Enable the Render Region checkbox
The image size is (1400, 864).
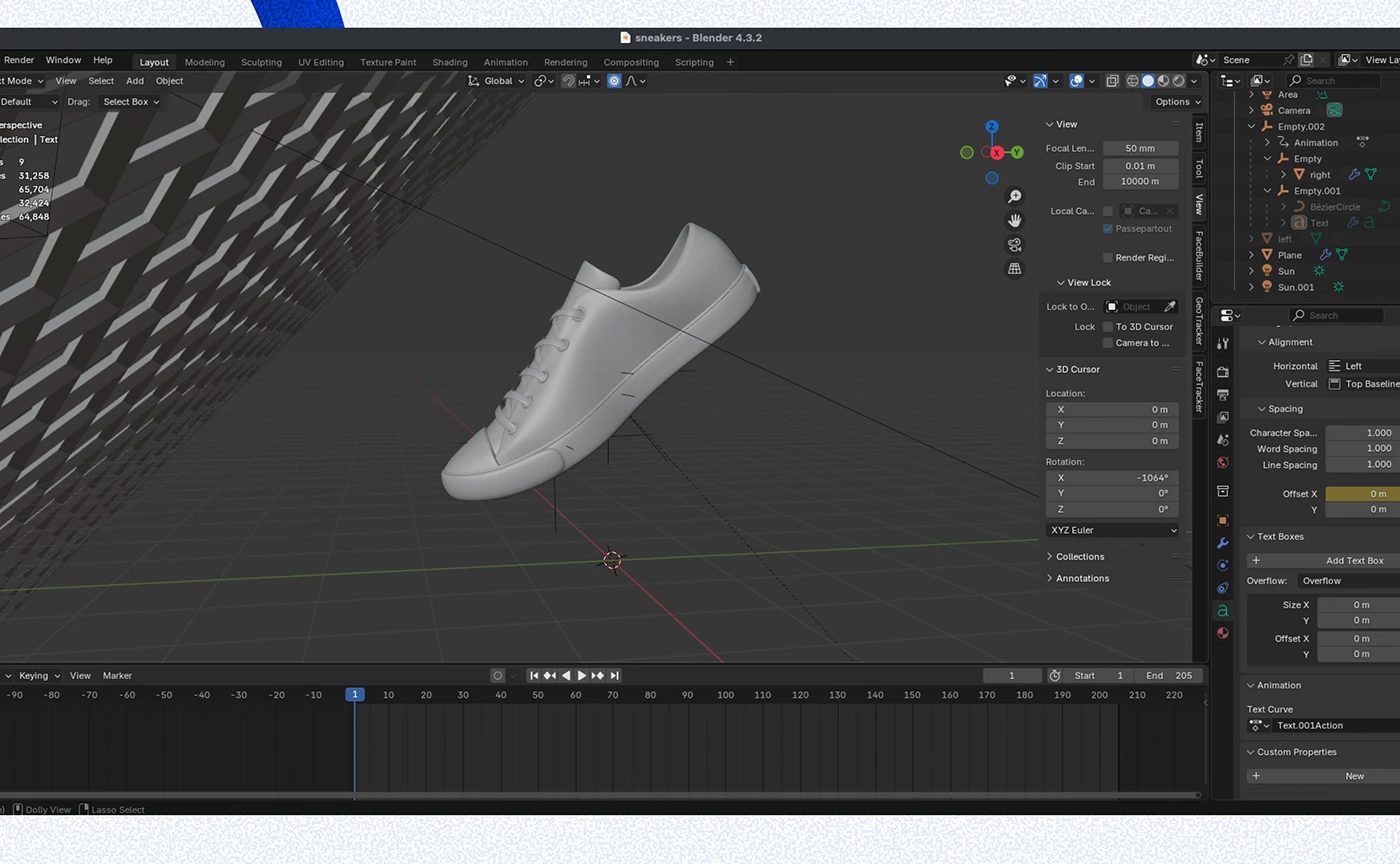(1108, 257)
